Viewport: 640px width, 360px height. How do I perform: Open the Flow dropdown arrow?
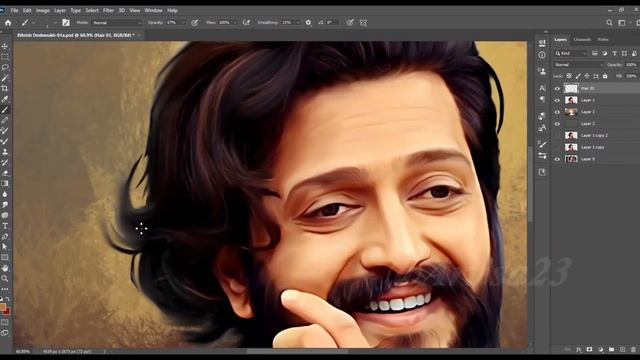click(235, 23)
